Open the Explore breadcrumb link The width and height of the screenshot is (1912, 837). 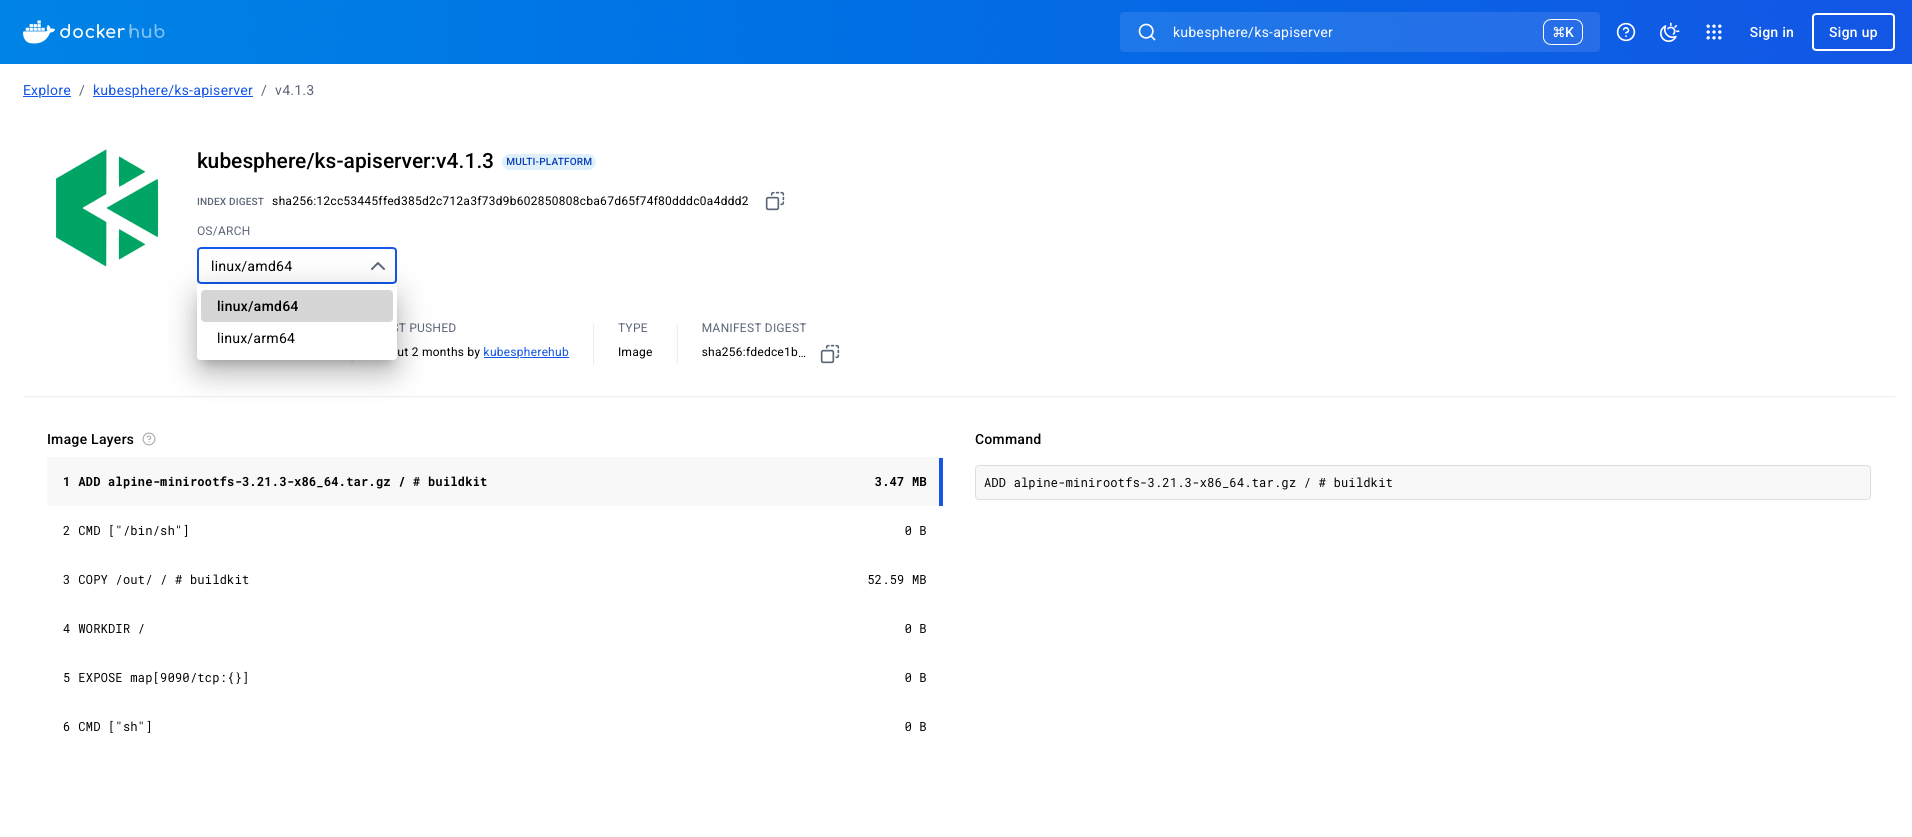point(47,90)
